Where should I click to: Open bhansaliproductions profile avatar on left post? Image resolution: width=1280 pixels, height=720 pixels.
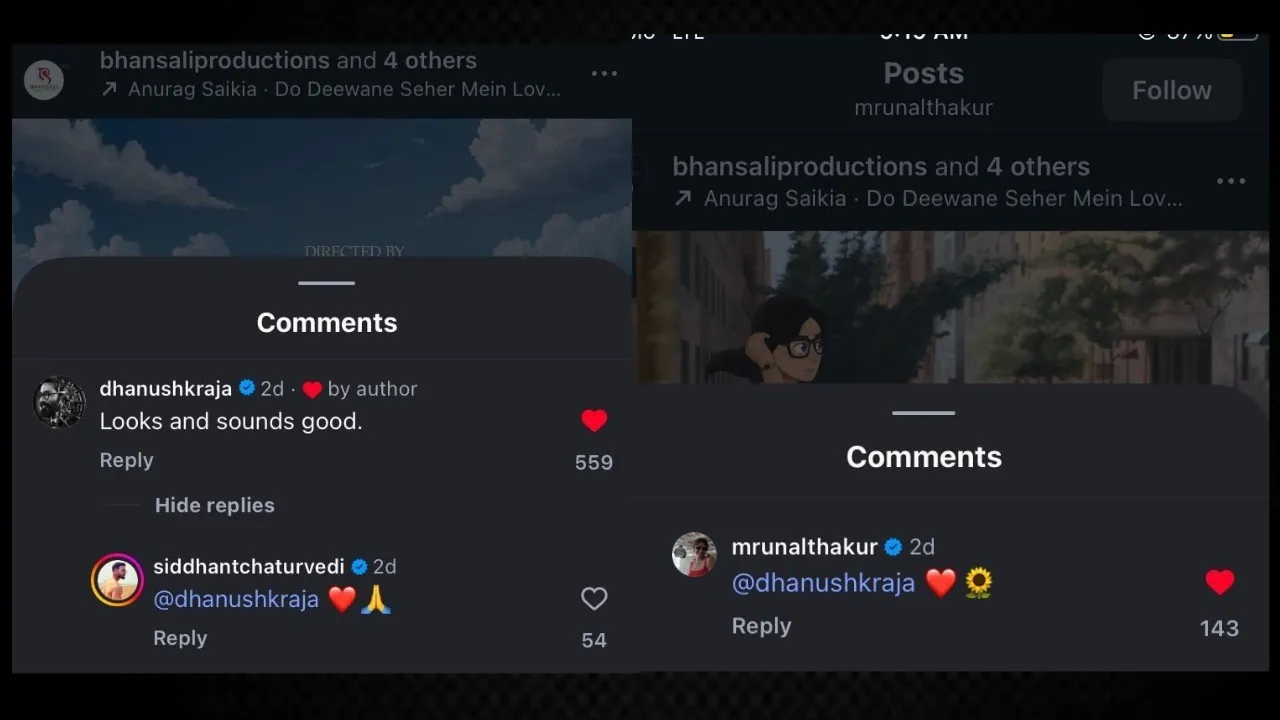coord(44,80)
